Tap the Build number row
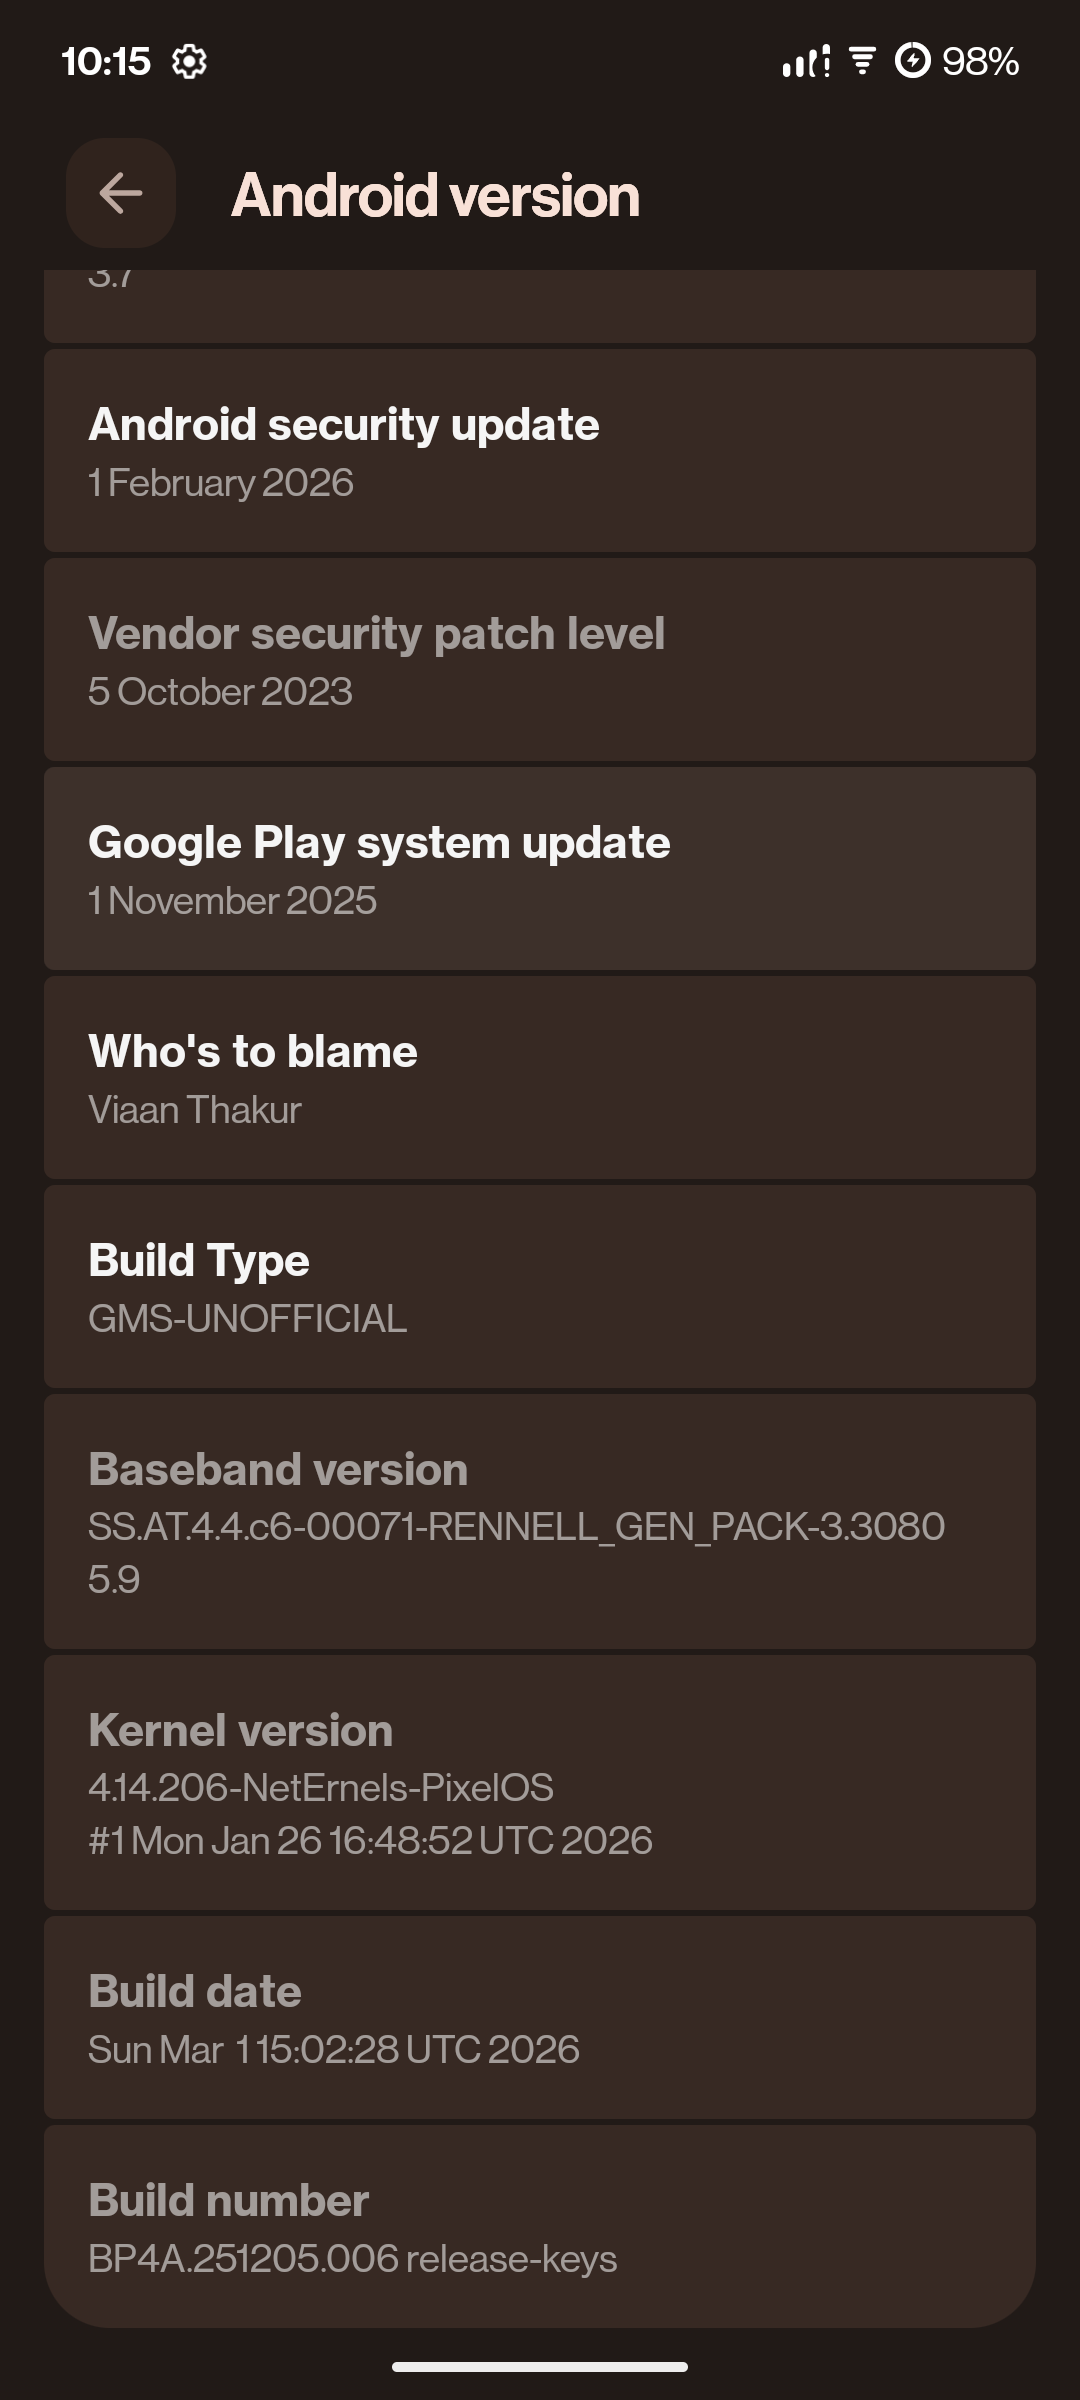 coord(540,2226)
